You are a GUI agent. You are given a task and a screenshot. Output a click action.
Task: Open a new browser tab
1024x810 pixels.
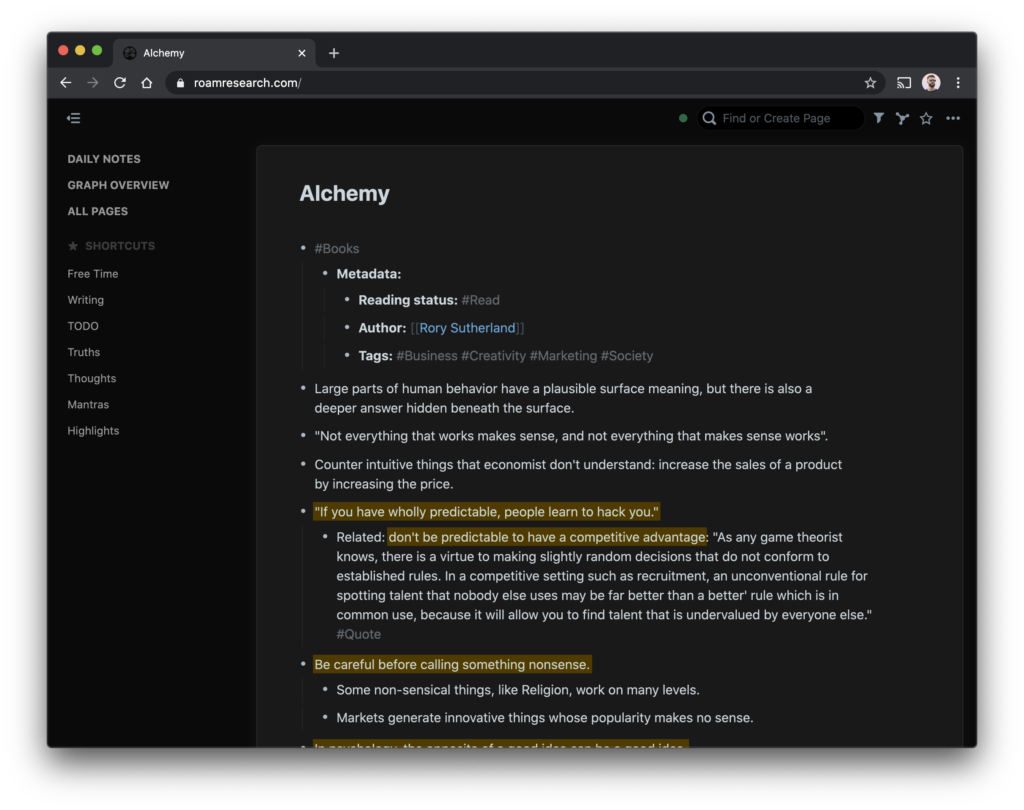pos(334,53)
